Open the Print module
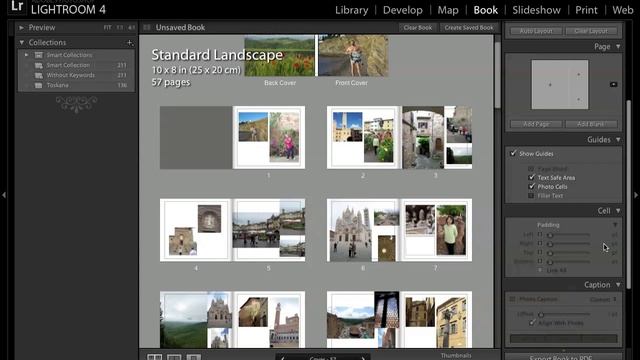This screenshot has height=360, width=640. (x=586, y=10)
